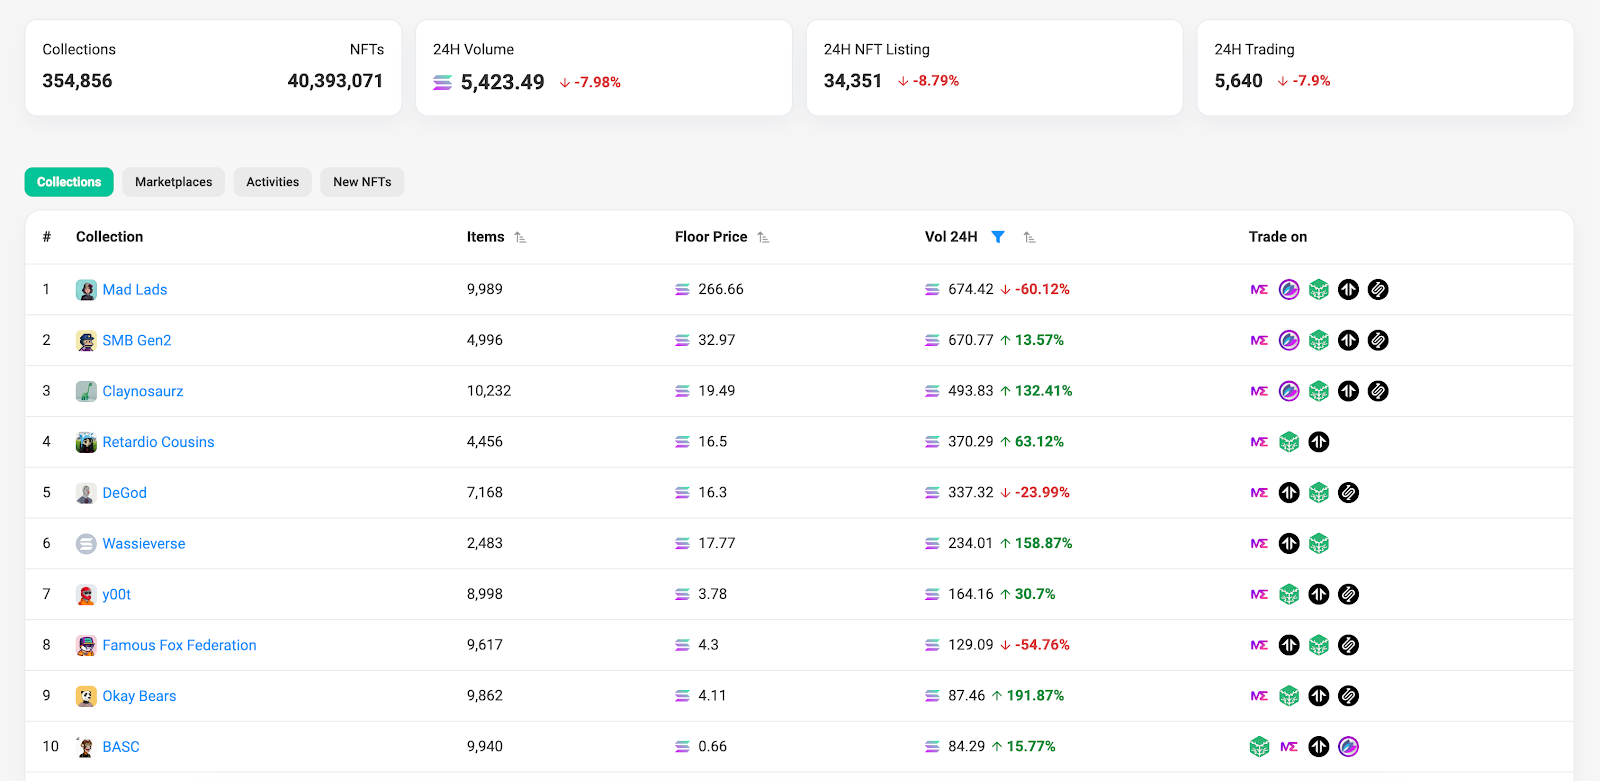Click the black swirl marketplace icon for SMB Gen2

pos(1378,341)
